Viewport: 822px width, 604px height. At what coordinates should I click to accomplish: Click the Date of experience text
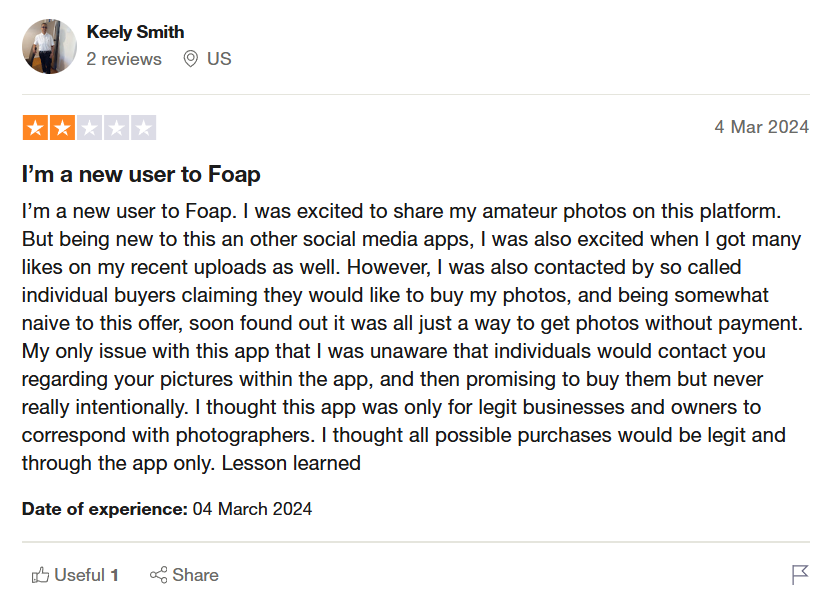tap(94, 508)
